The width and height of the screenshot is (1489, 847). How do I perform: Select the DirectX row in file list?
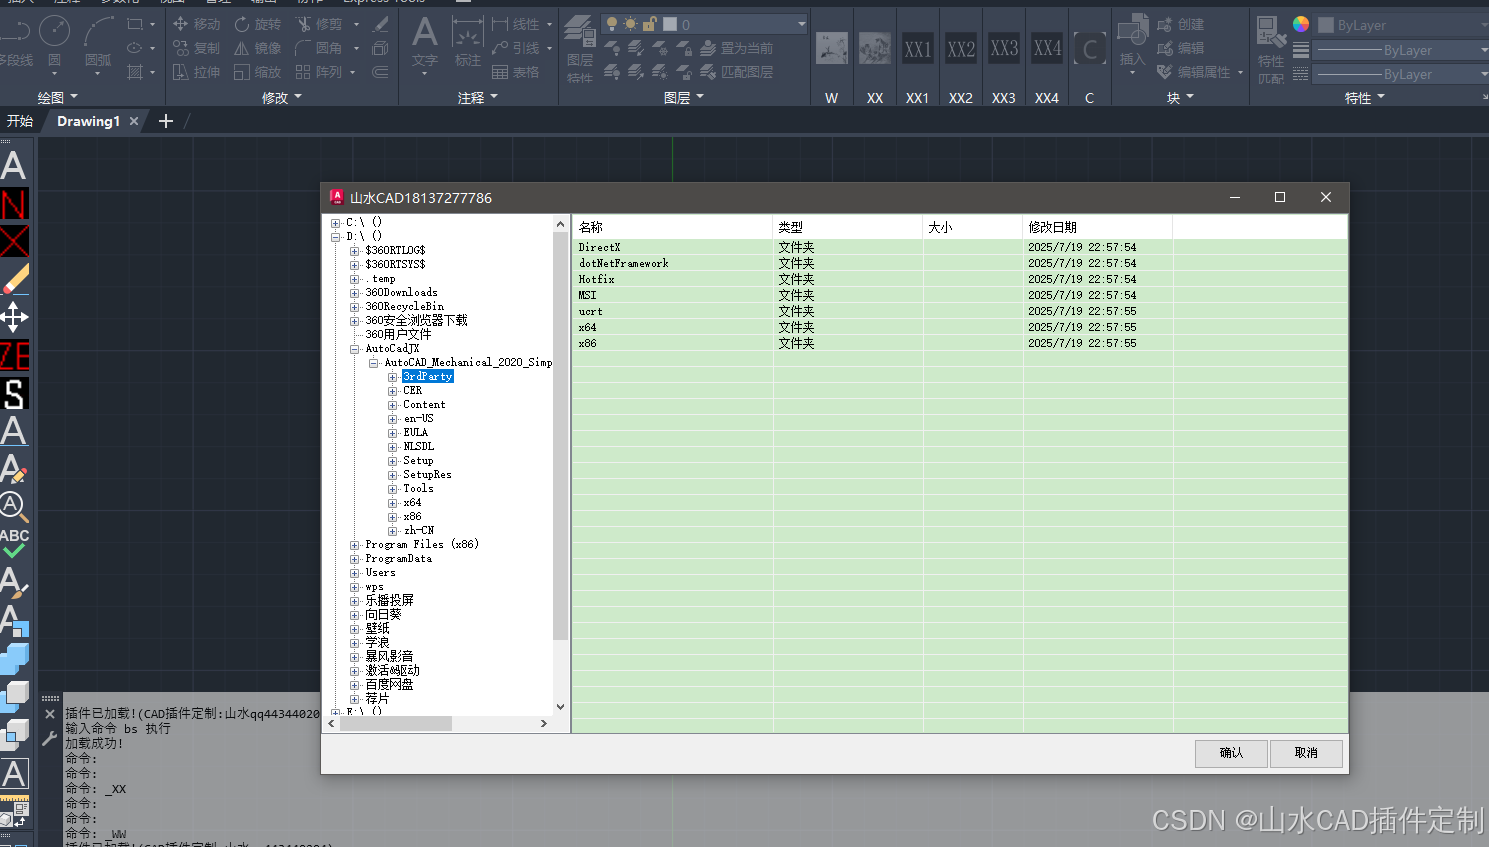tap(959, 247)
